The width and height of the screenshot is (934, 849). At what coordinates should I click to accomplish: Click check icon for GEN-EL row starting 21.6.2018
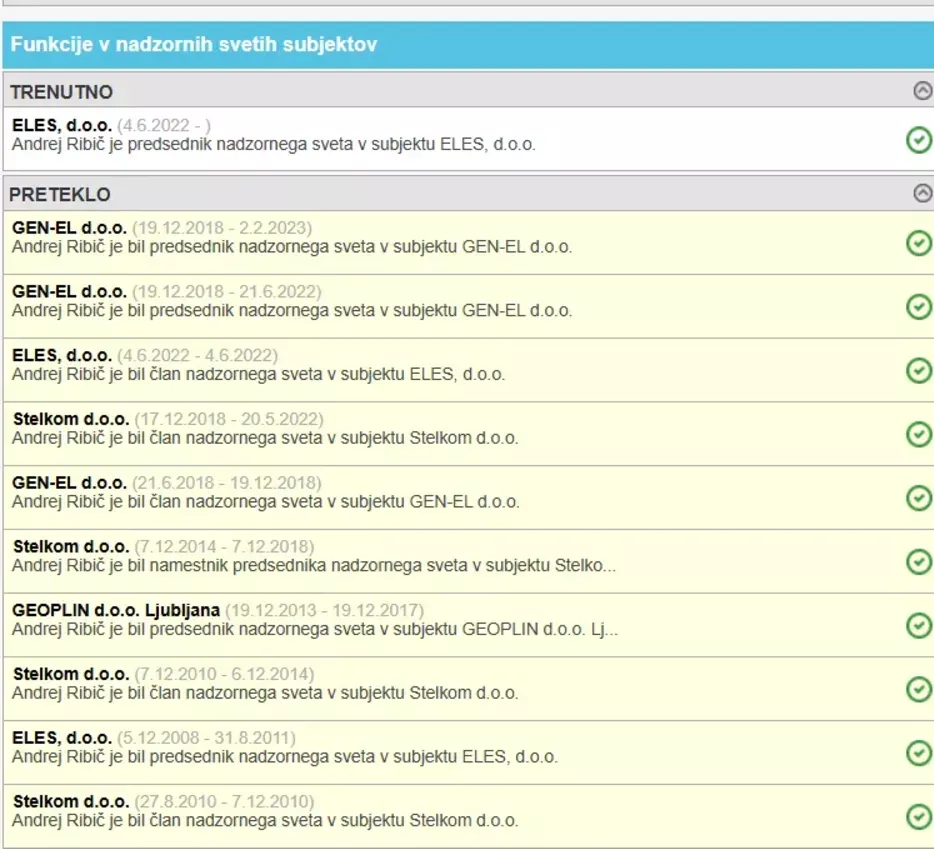(x=918, y=498)
